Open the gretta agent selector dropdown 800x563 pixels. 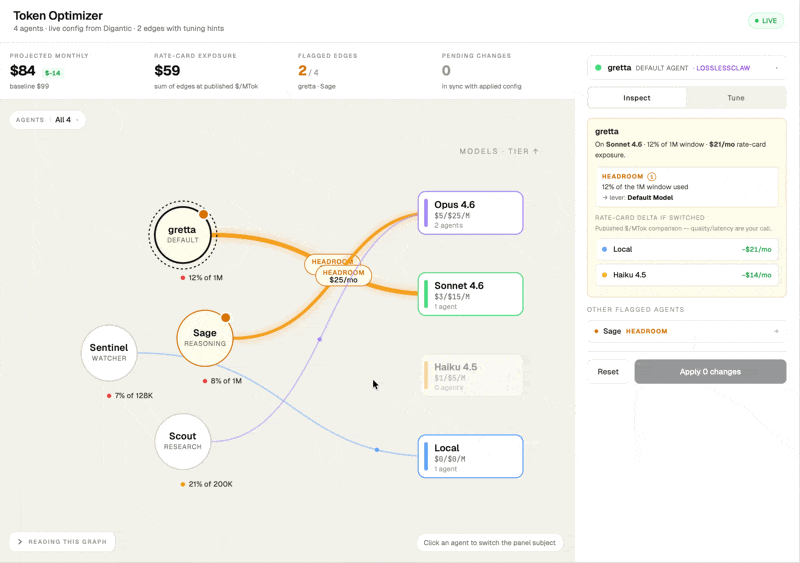pyautogui.click(x=687, y=68)
